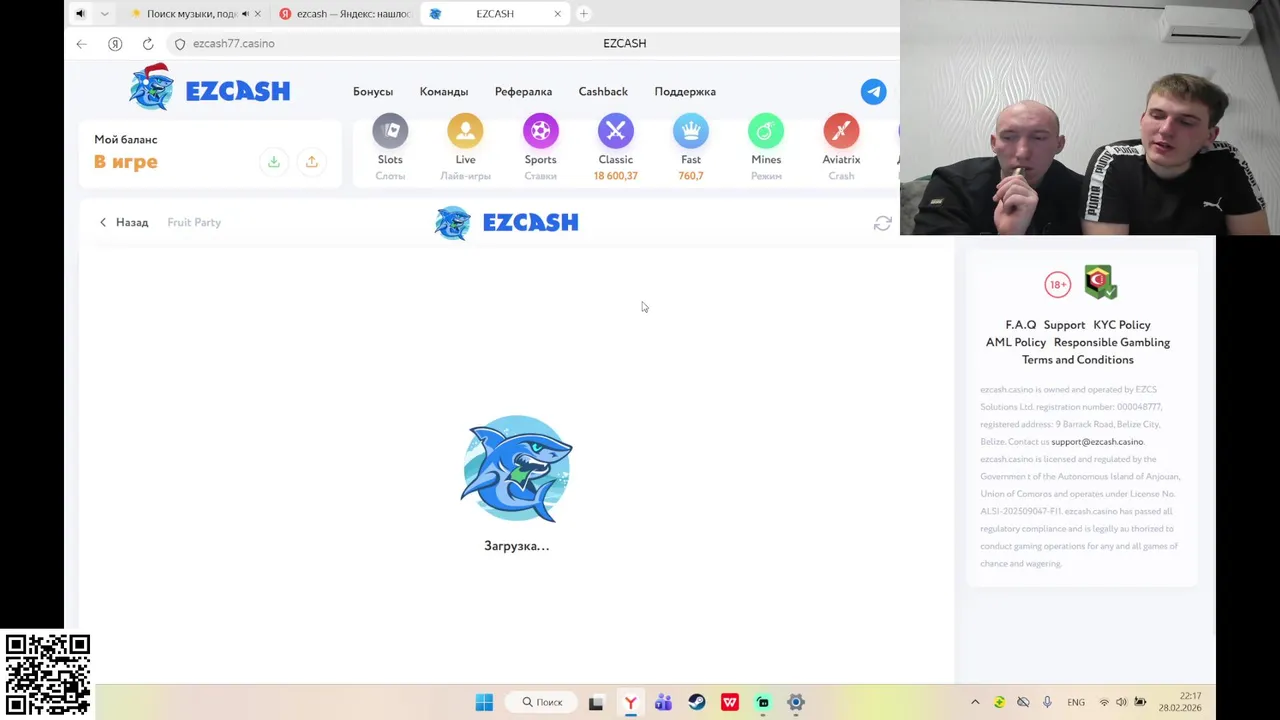This screenshot has height=720, width=1280.
Task: Show hidden system tray icons
Action: pyautogui.click(x=975, y=702)
